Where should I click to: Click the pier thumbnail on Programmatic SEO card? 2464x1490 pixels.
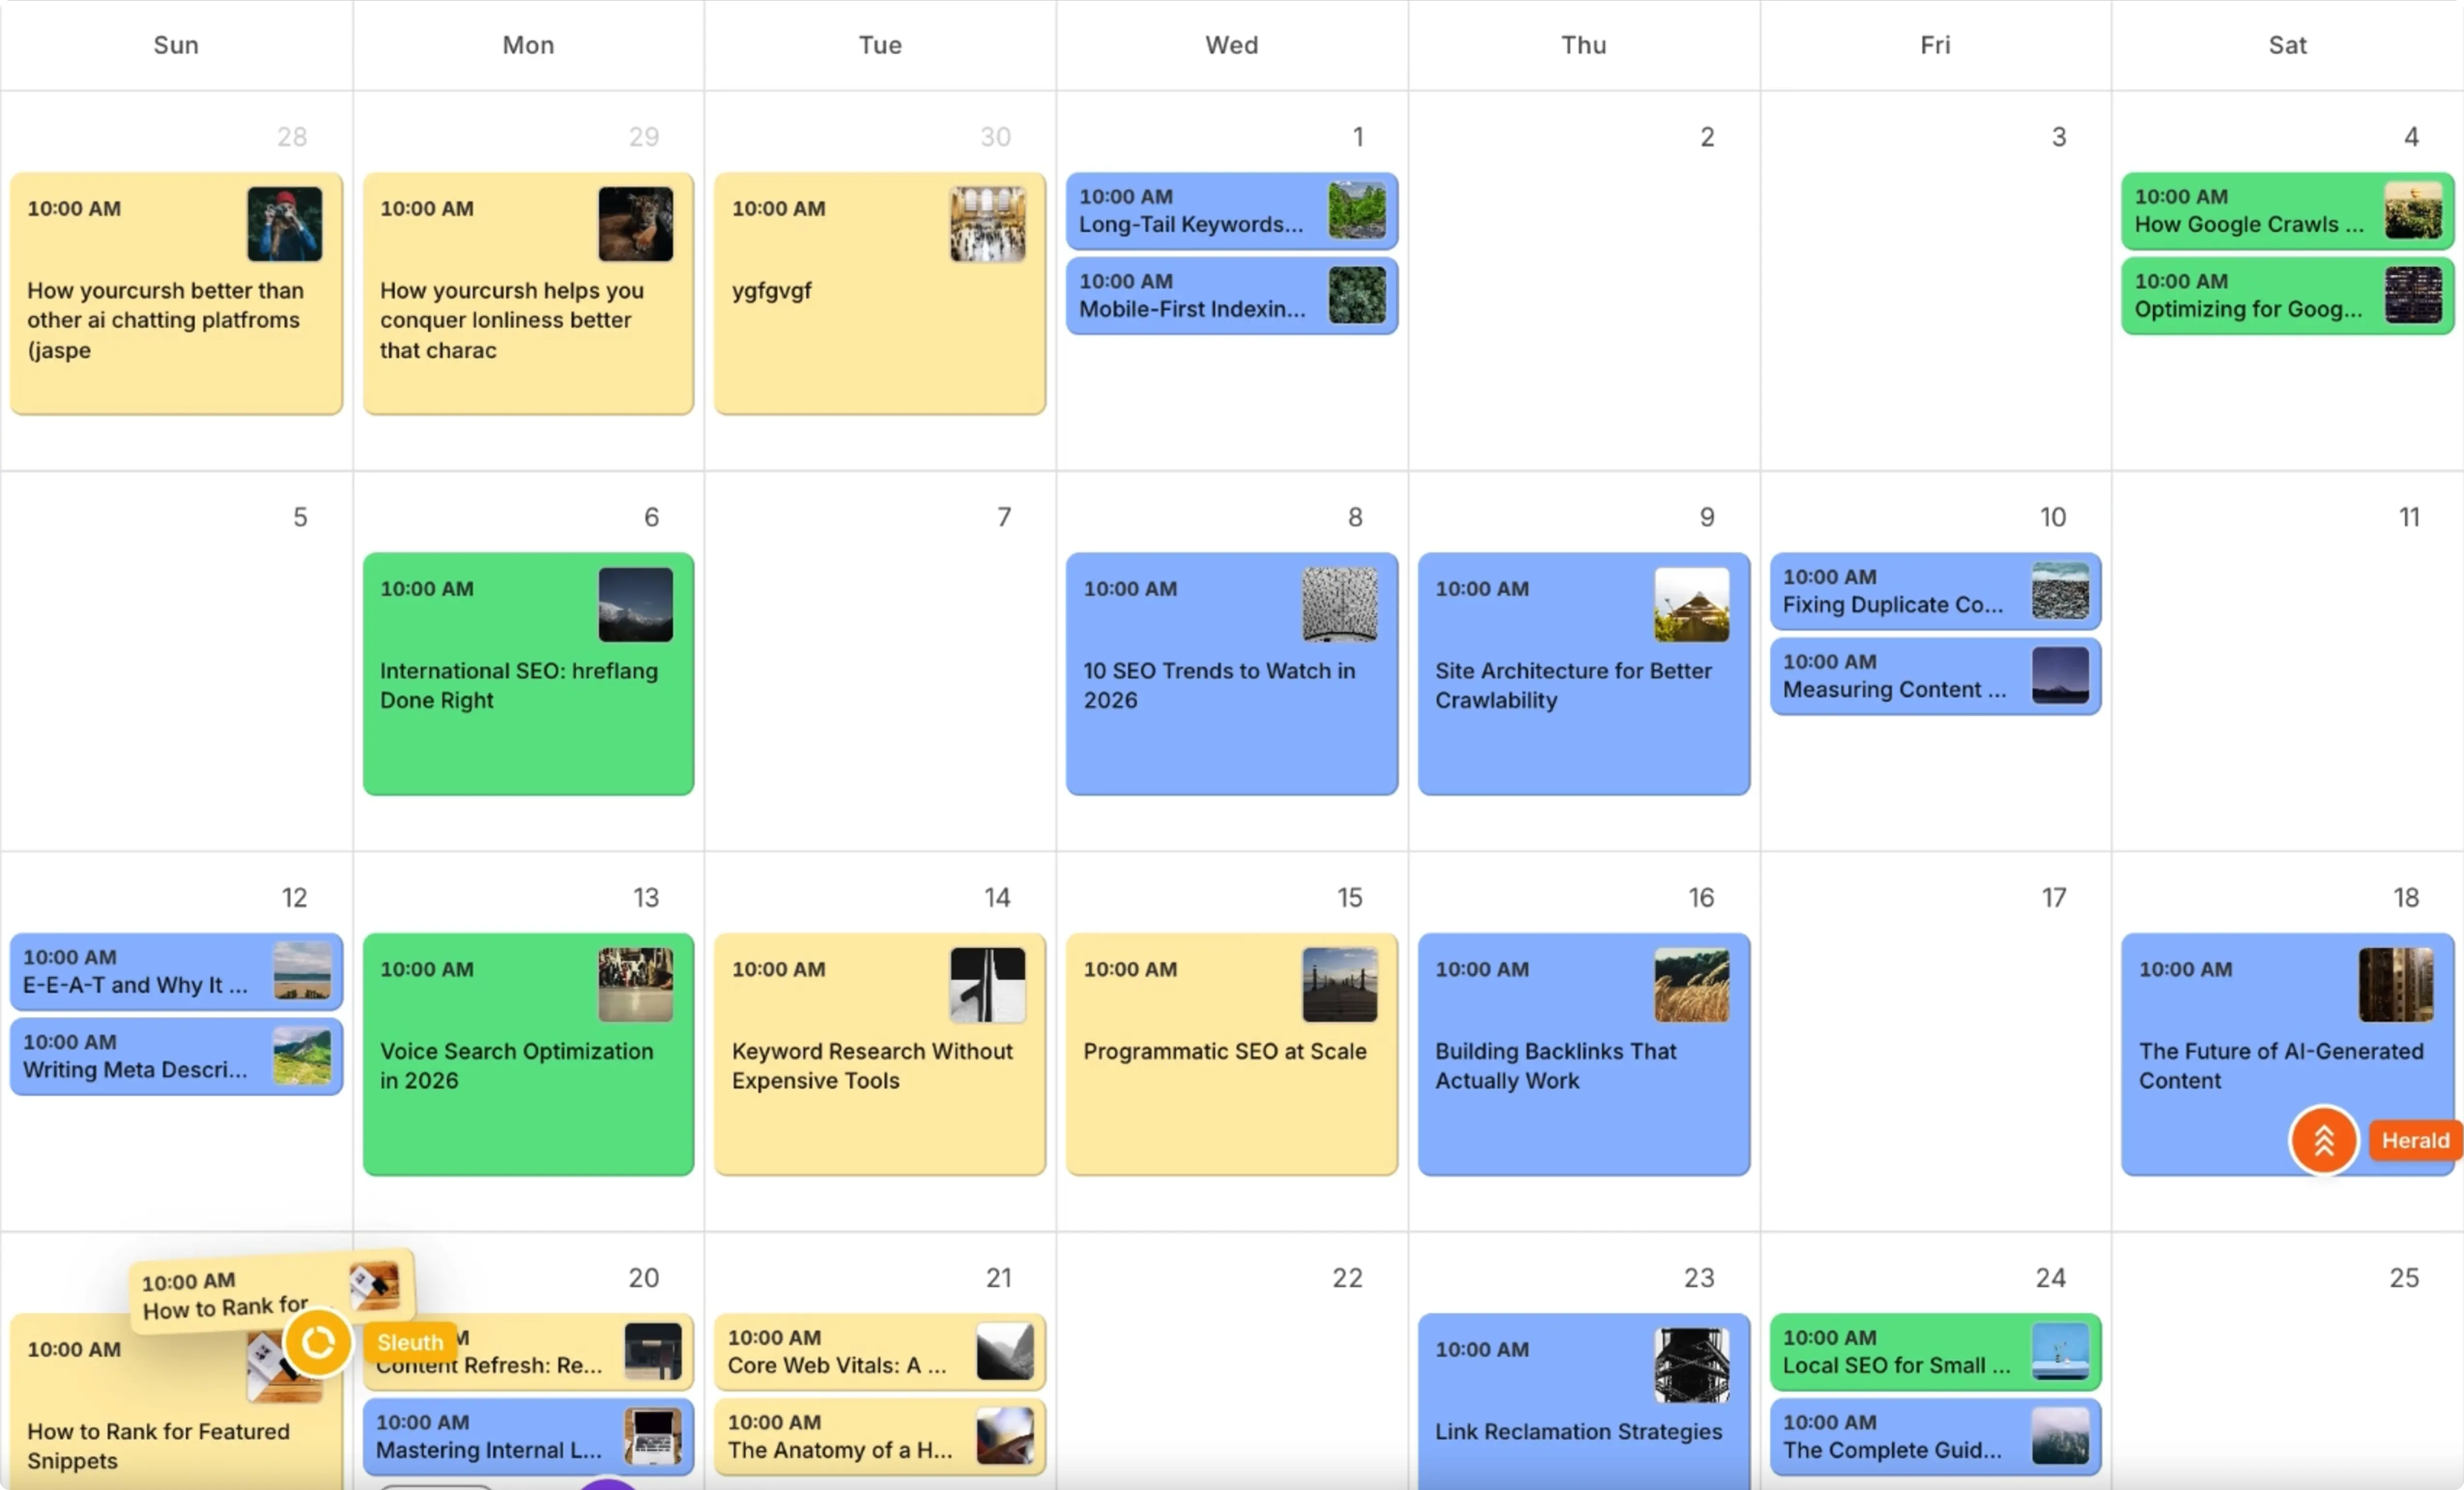(x=1340, y=985)
